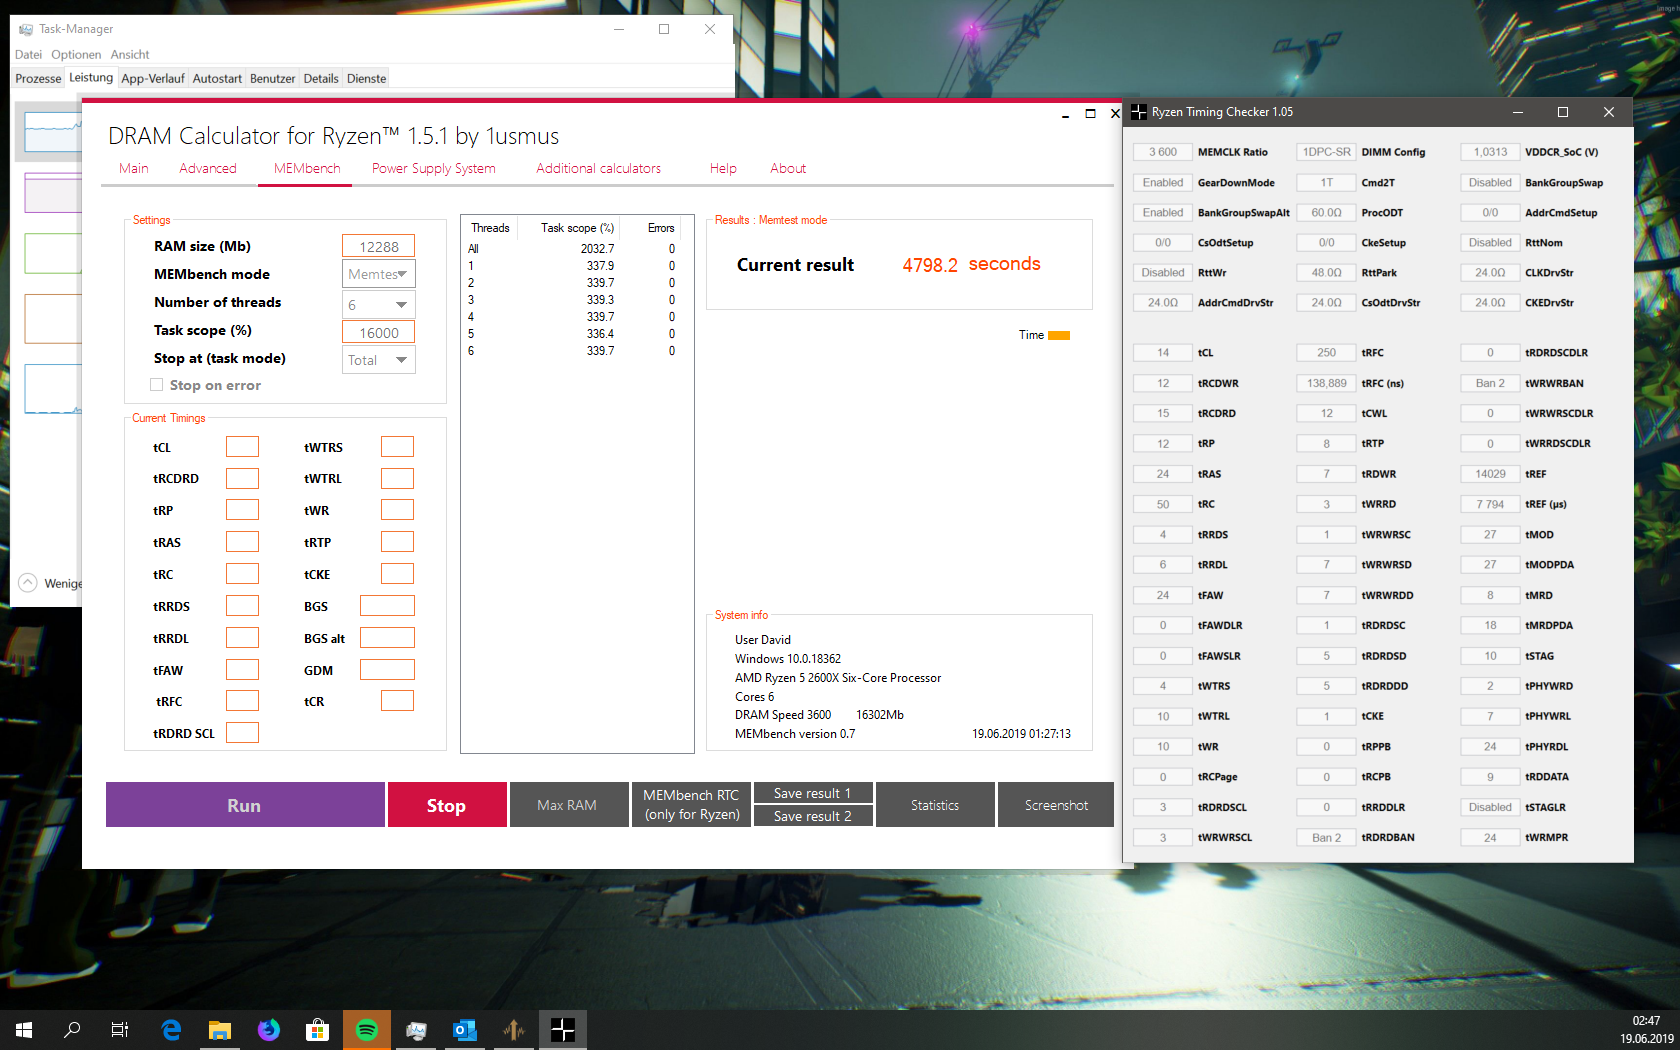Open the Statistics button
Image resolution: width=1680 pixels, height=1050 pixels.
935,805
